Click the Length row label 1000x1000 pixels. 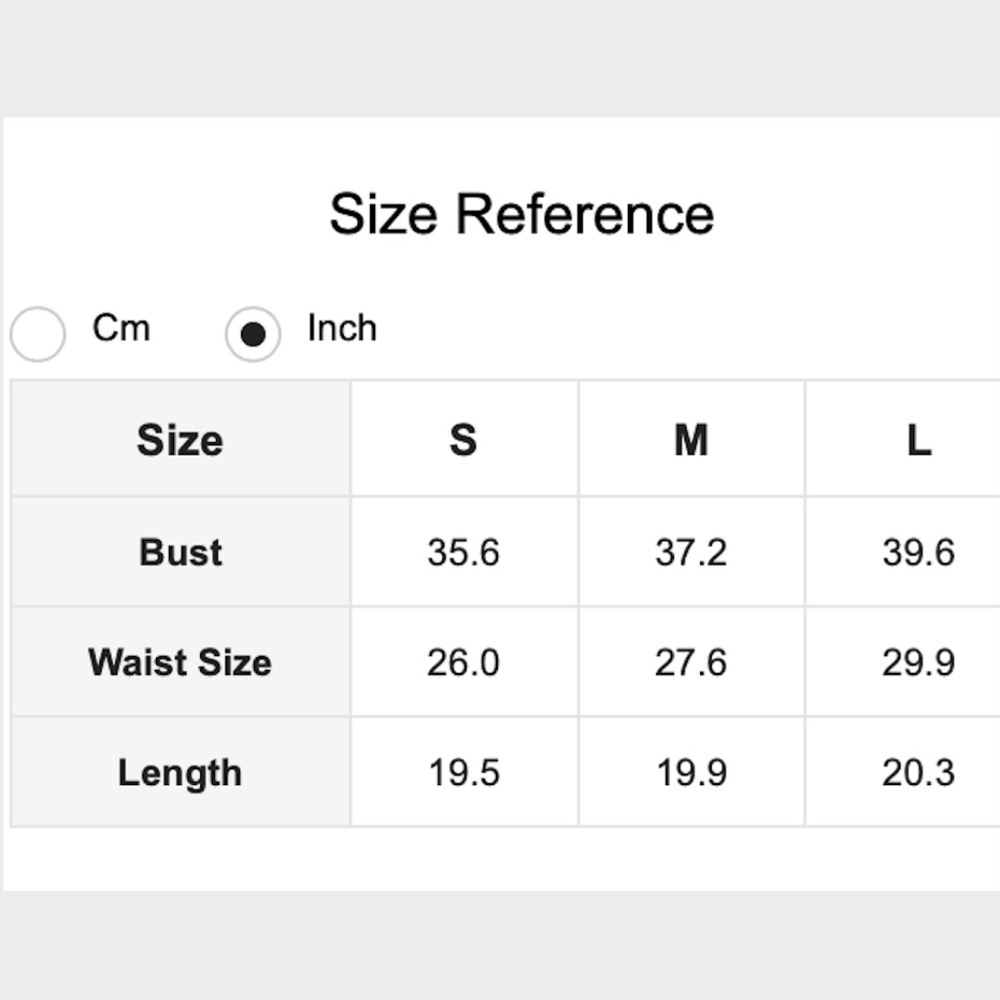pyautogui.click(x=180, y=773)
